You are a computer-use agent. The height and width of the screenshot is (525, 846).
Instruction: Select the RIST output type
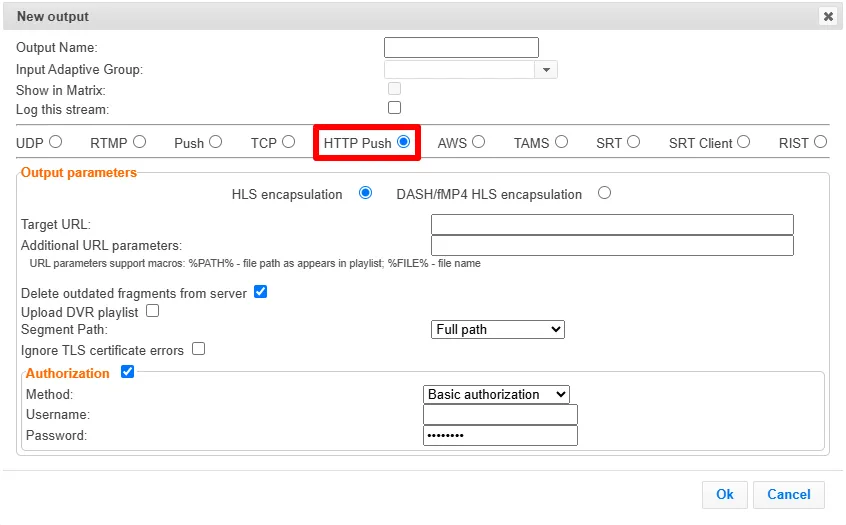pyautogui.click(x=821, y=142)
